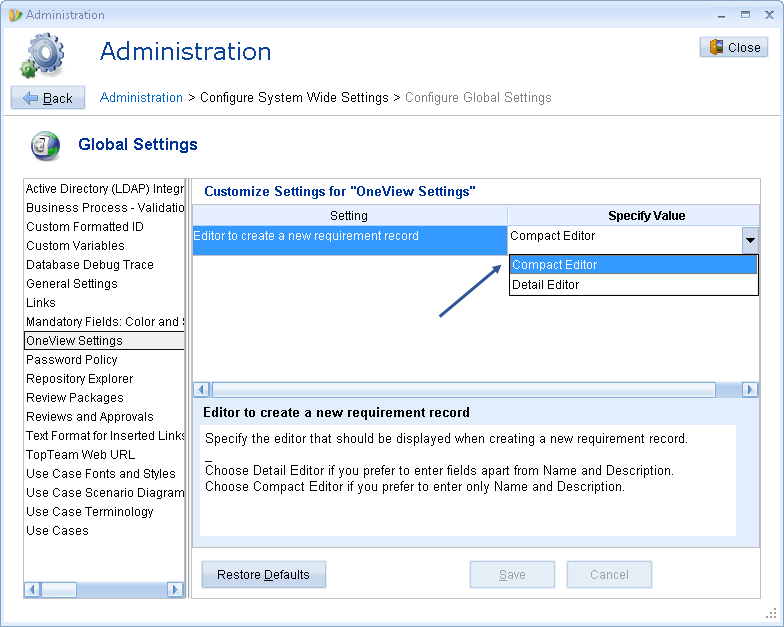The width and height of the screenshot is (784, 627).
Task: Click Restore Defaults button
Action: pos(264,574)
